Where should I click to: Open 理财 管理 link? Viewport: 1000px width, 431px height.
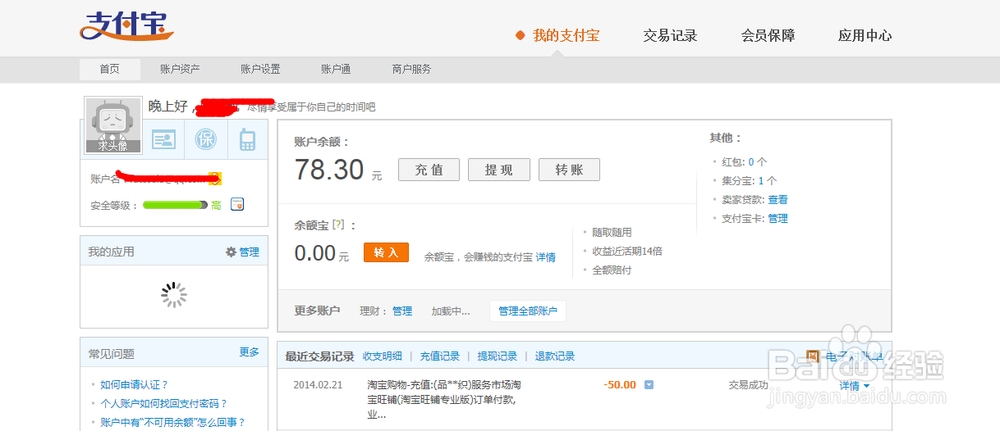[x=402, y=311]
